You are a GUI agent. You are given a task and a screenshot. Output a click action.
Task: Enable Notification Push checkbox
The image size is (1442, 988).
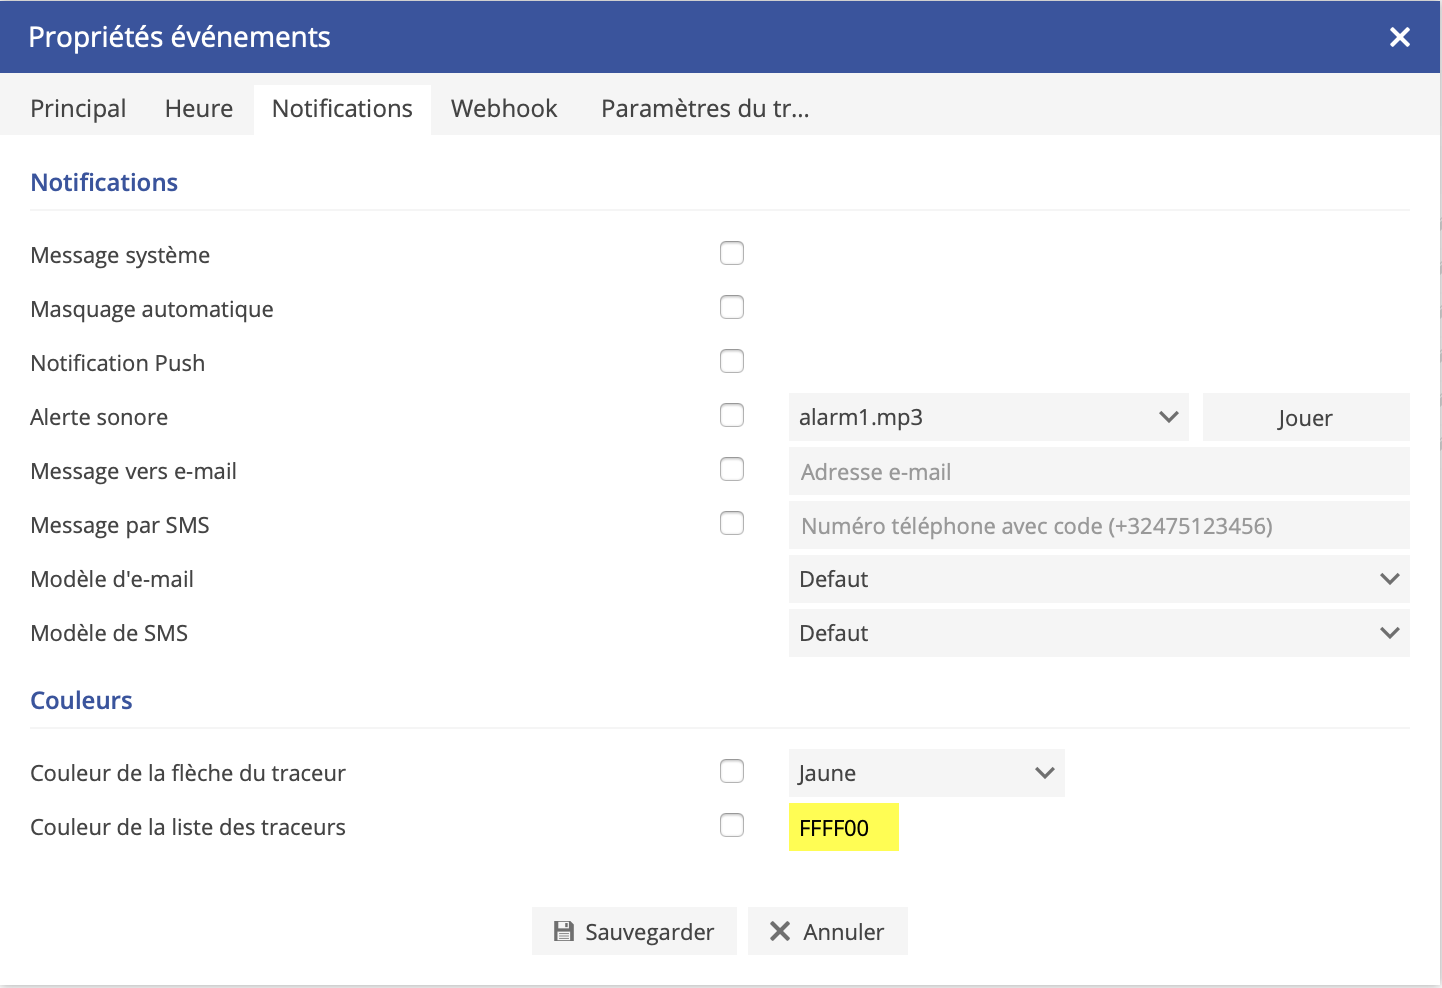coord(732,361)
